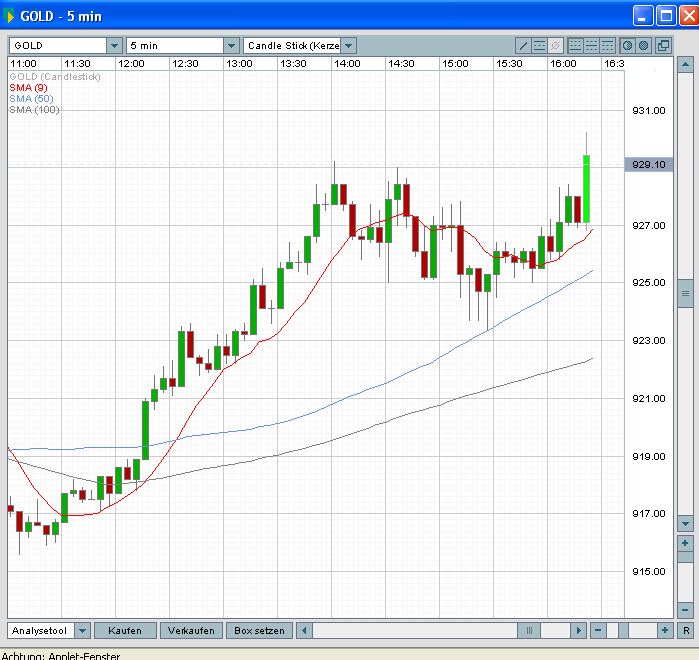The image size is (699, 660).
Task: Click the Verkaufen button
Action: click(191, 631)
